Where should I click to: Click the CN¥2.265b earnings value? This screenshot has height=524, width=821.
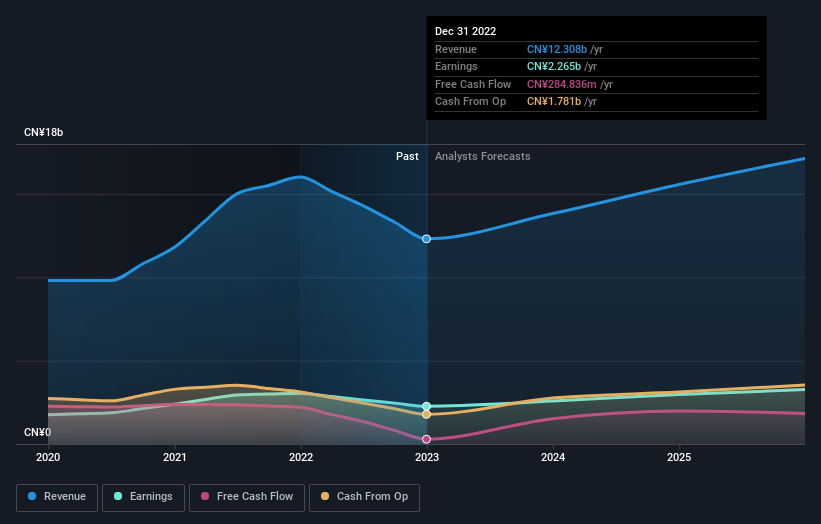pyautogui.click(x=554, y=66)
